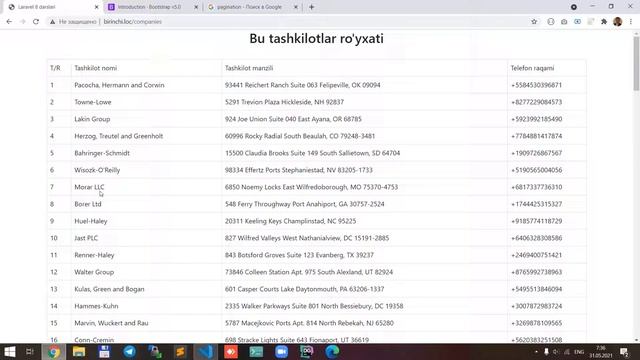Show hidden system tray icons
Image resolution: width=640 pixels, height=360 pixels.
point(536,352)
